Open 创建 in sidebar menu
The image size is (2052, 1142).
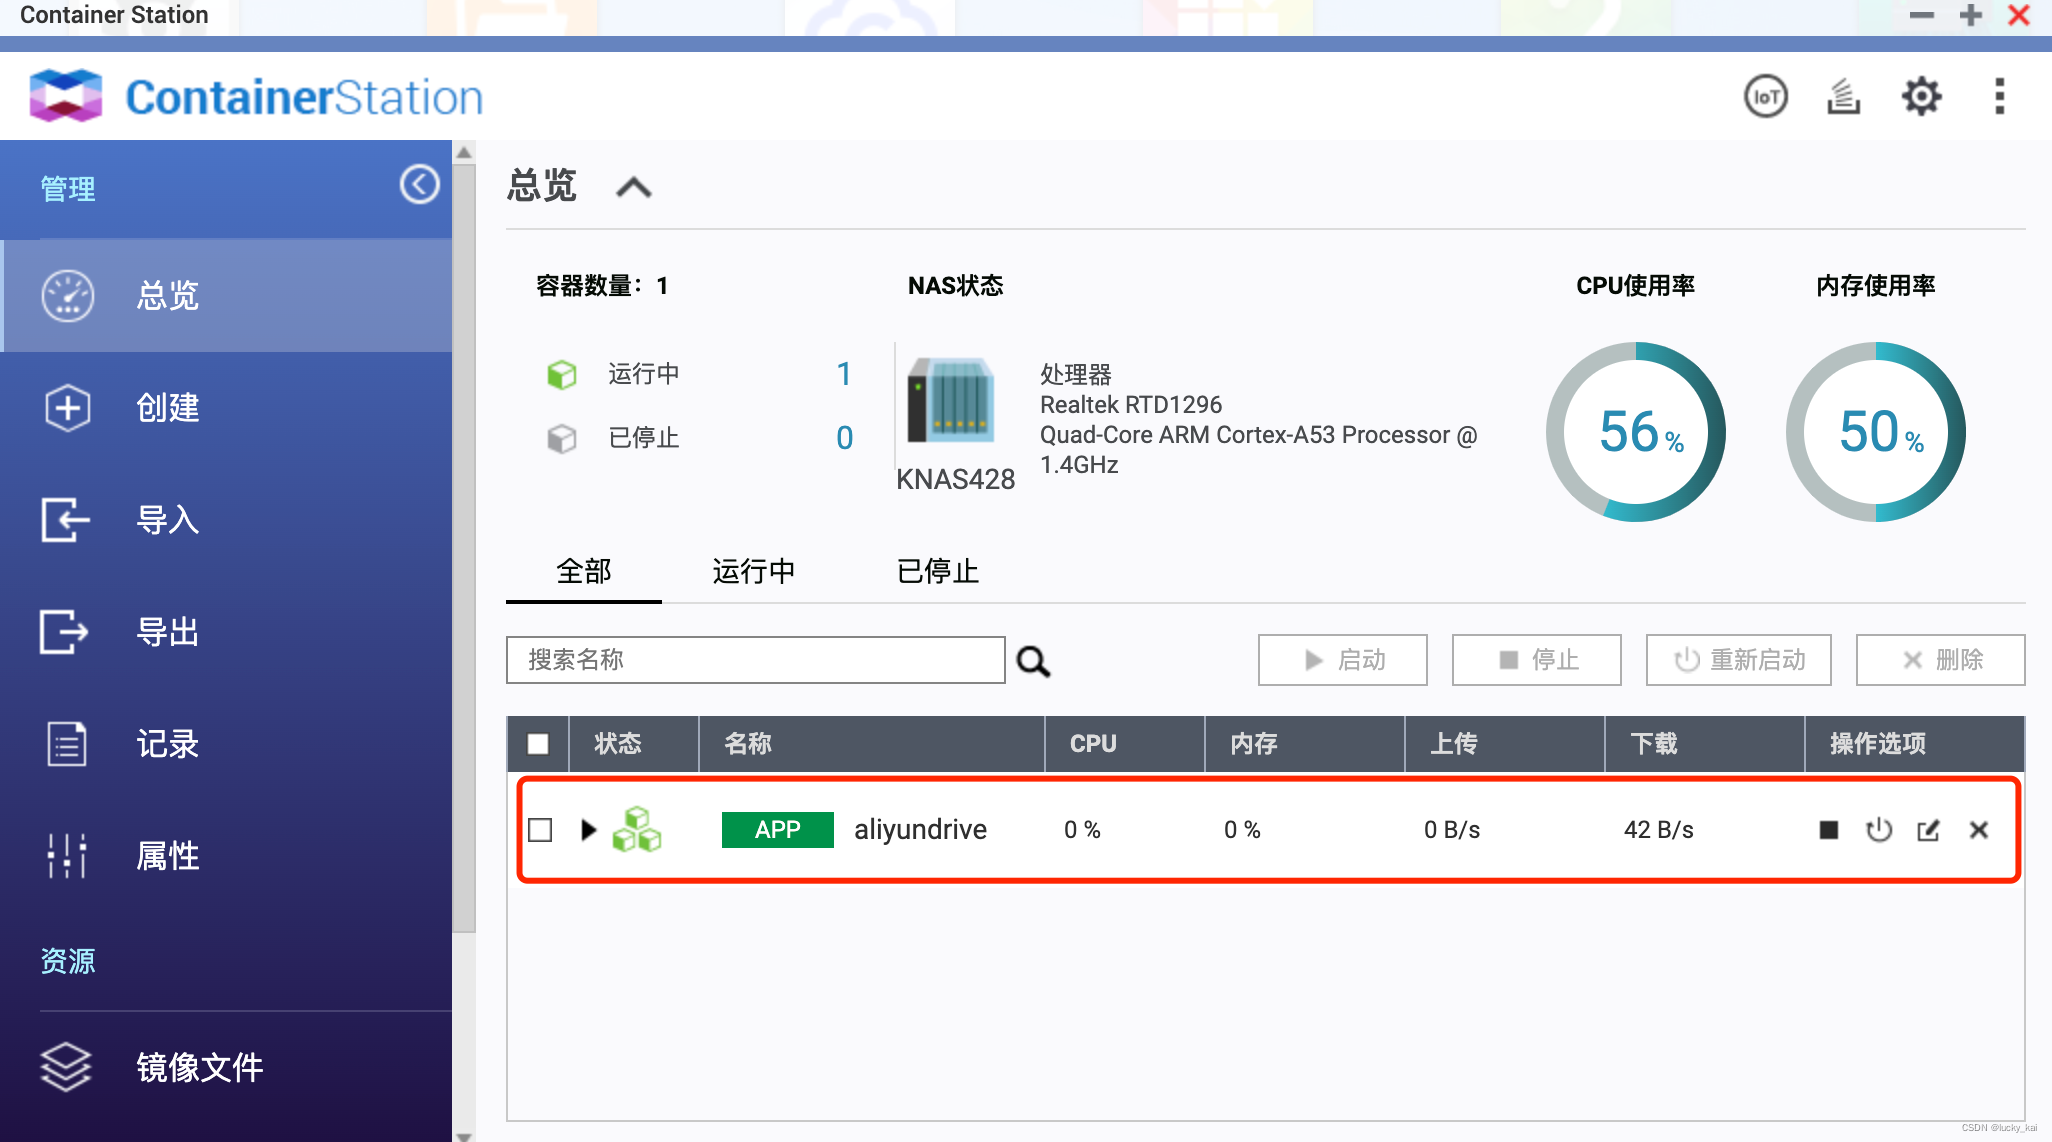(x=168, y=408)
